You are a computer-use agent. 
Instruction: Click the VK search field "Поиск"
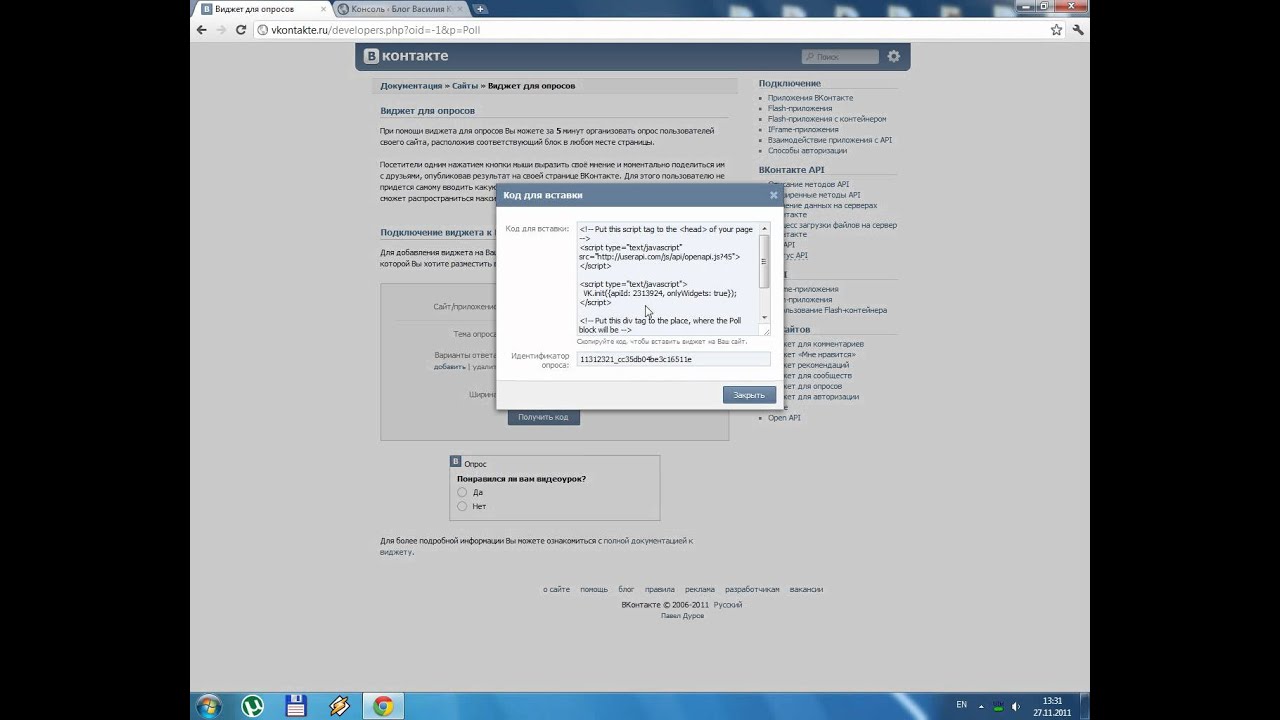[840, 57]
